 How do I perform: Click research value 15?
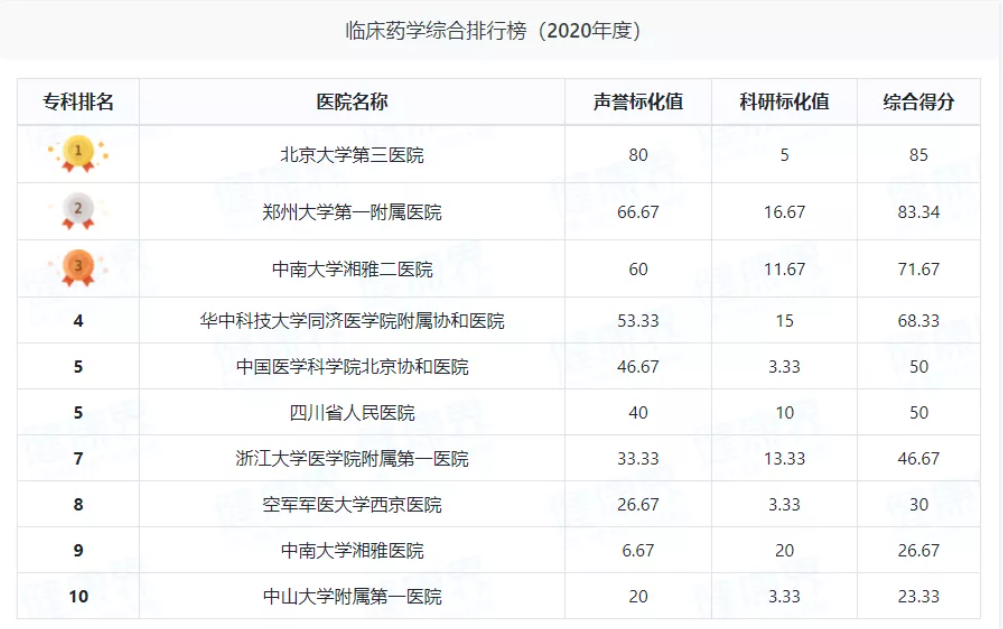[784, 321]
